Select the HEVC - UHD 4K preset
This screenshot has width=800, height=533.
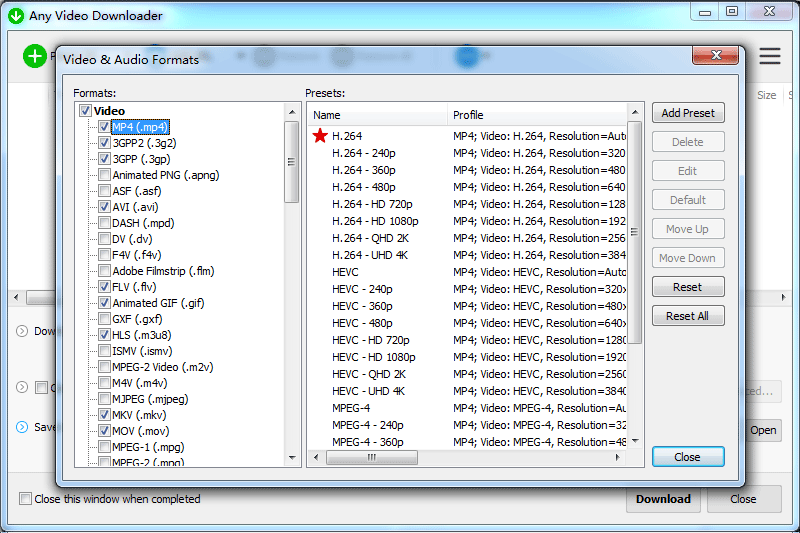point(368,391)
